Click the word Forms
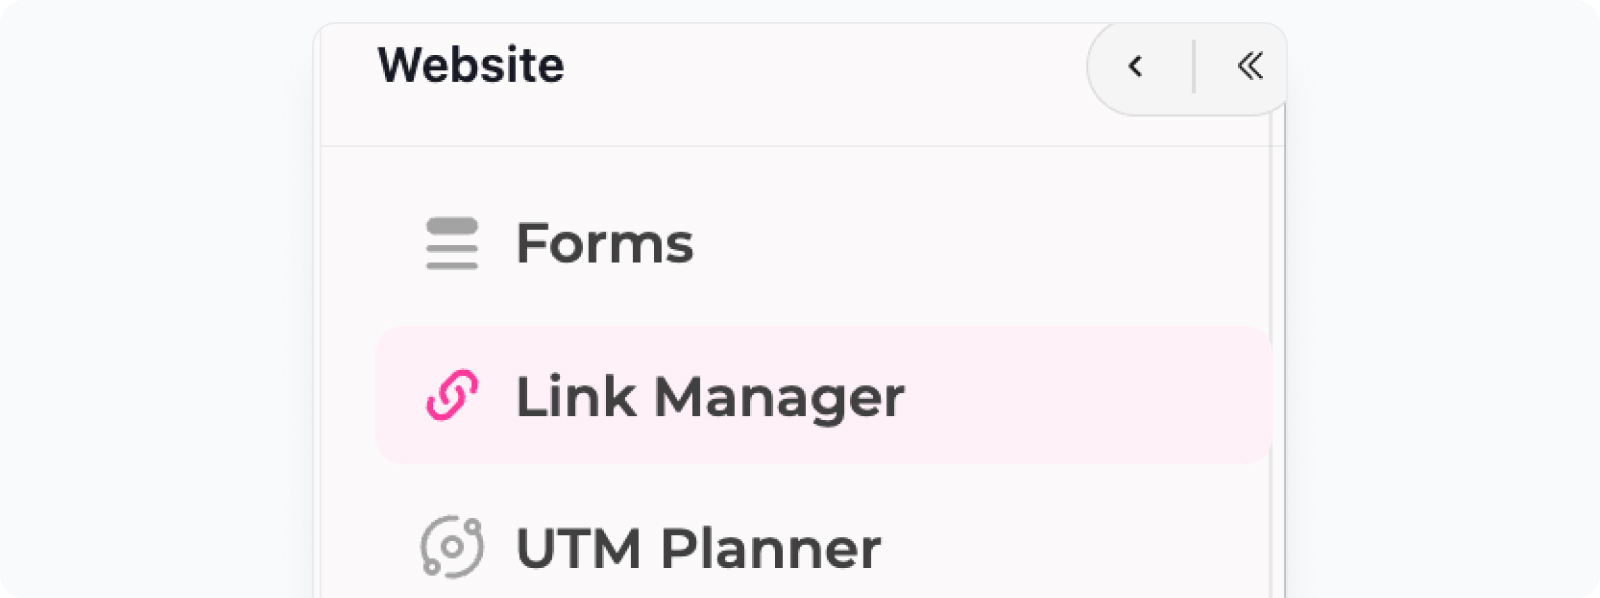Image resolution: width=1600 pixels, height=598 pixels. tap(604, 243)
